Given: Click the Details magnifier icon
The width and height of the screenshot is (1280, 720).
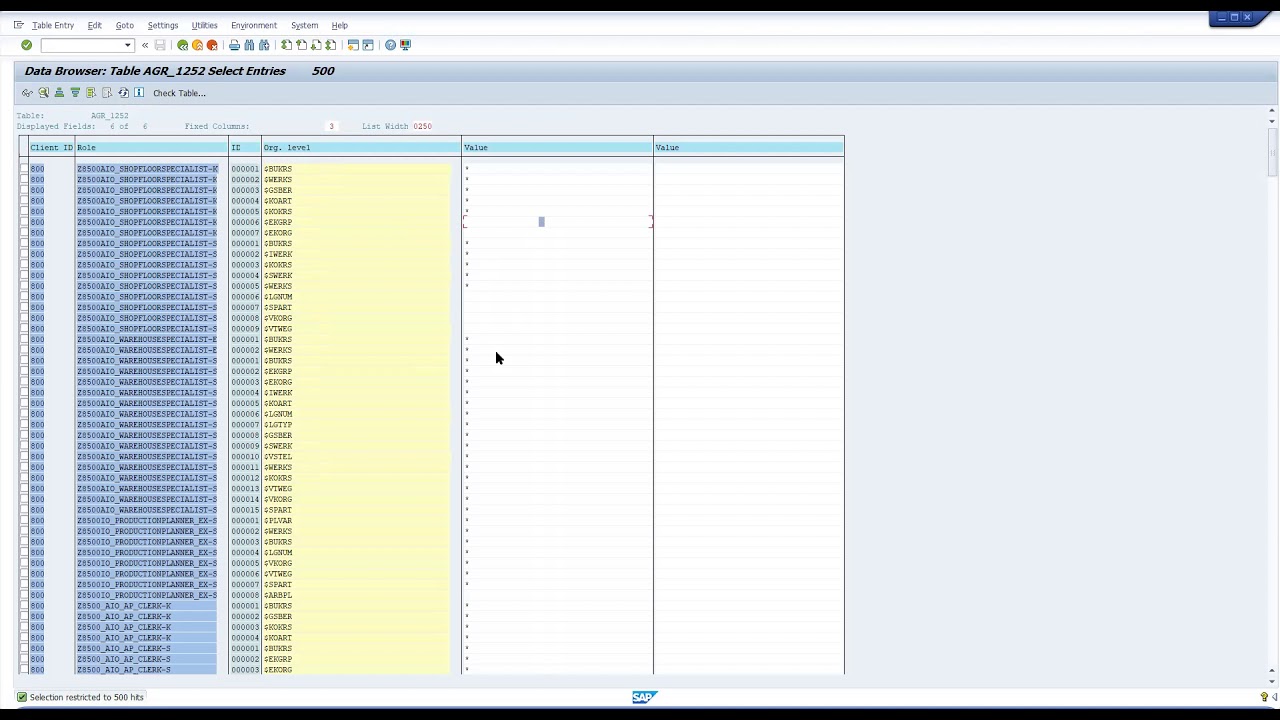Looking at the screenshot, I should [x=43, y=93].
